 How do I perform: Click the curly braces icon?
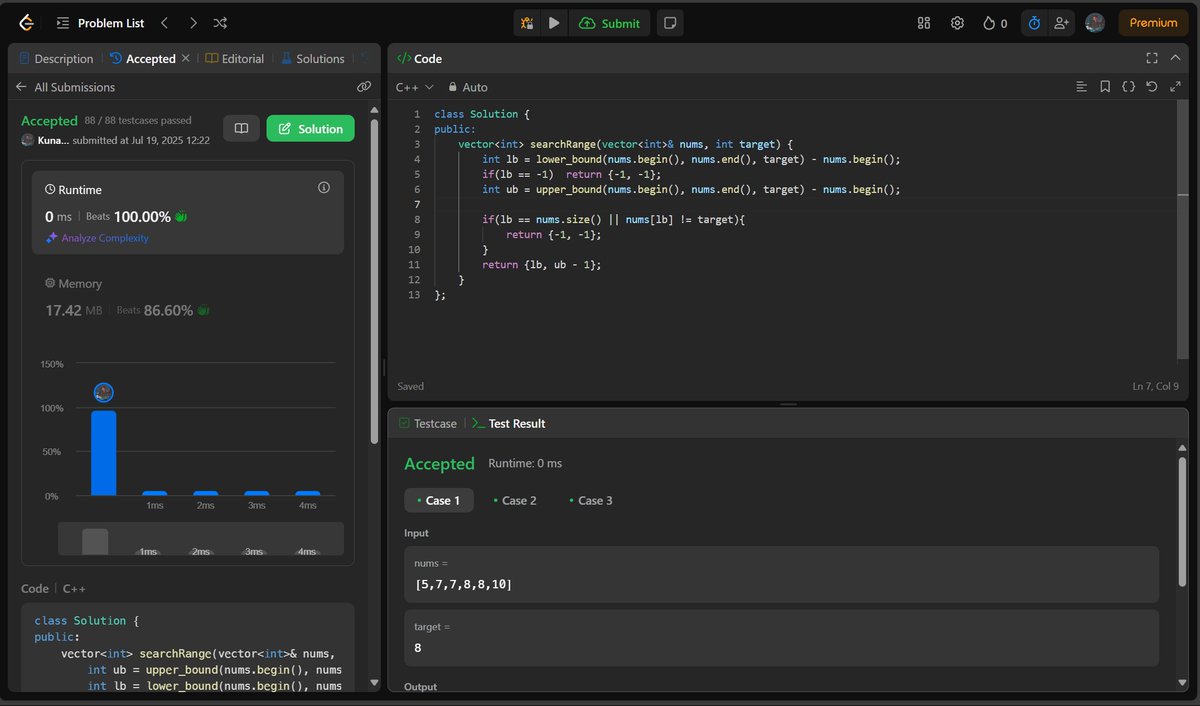coord(1128,87)
